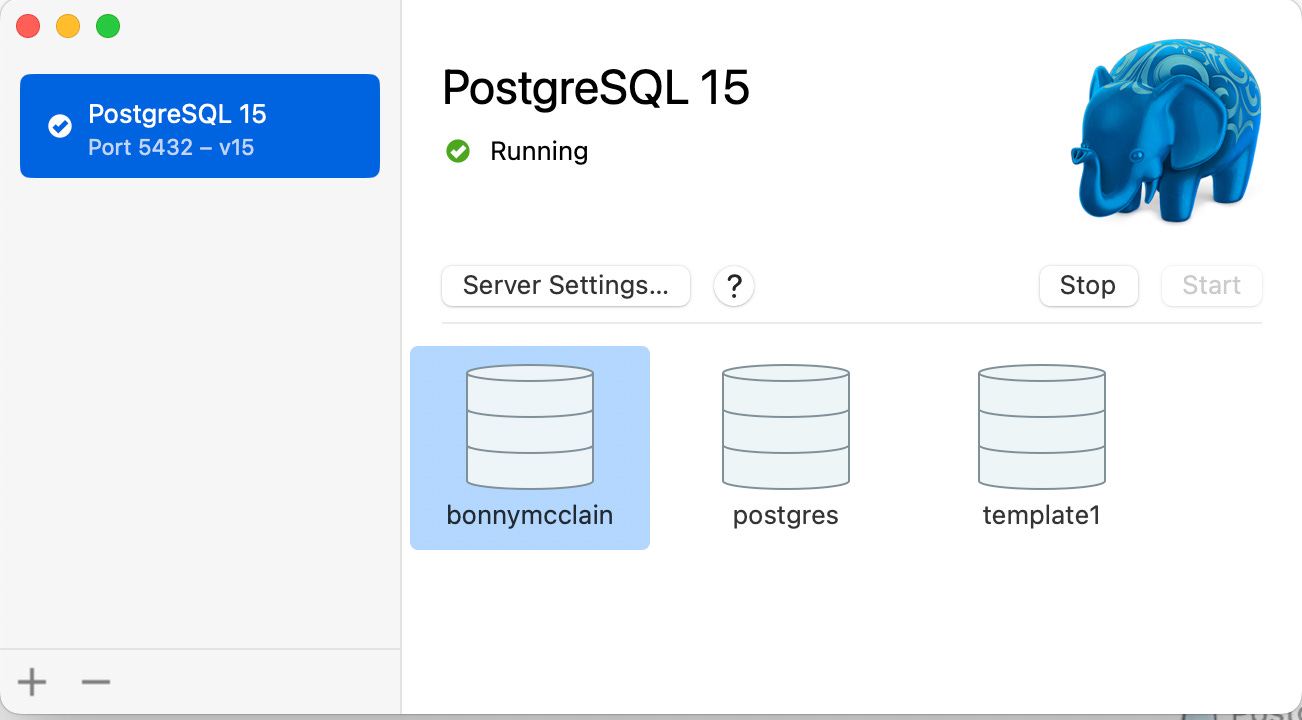The width and height of the screenshot is (1302, 720).
Task: Click the template1 database label
Action: click(1041, 515)
